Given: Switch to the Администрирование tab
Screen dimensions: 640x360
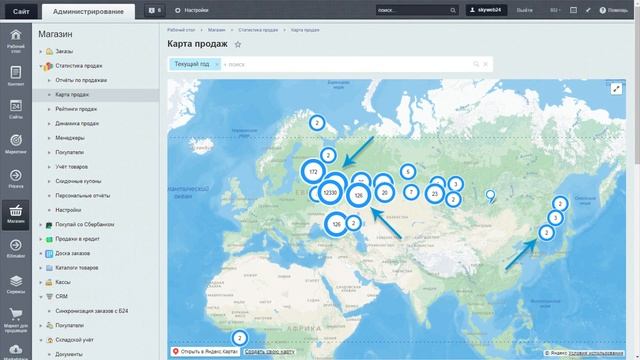Looking at the screenshot, I should pyautogui.click(x=88, y=11).
